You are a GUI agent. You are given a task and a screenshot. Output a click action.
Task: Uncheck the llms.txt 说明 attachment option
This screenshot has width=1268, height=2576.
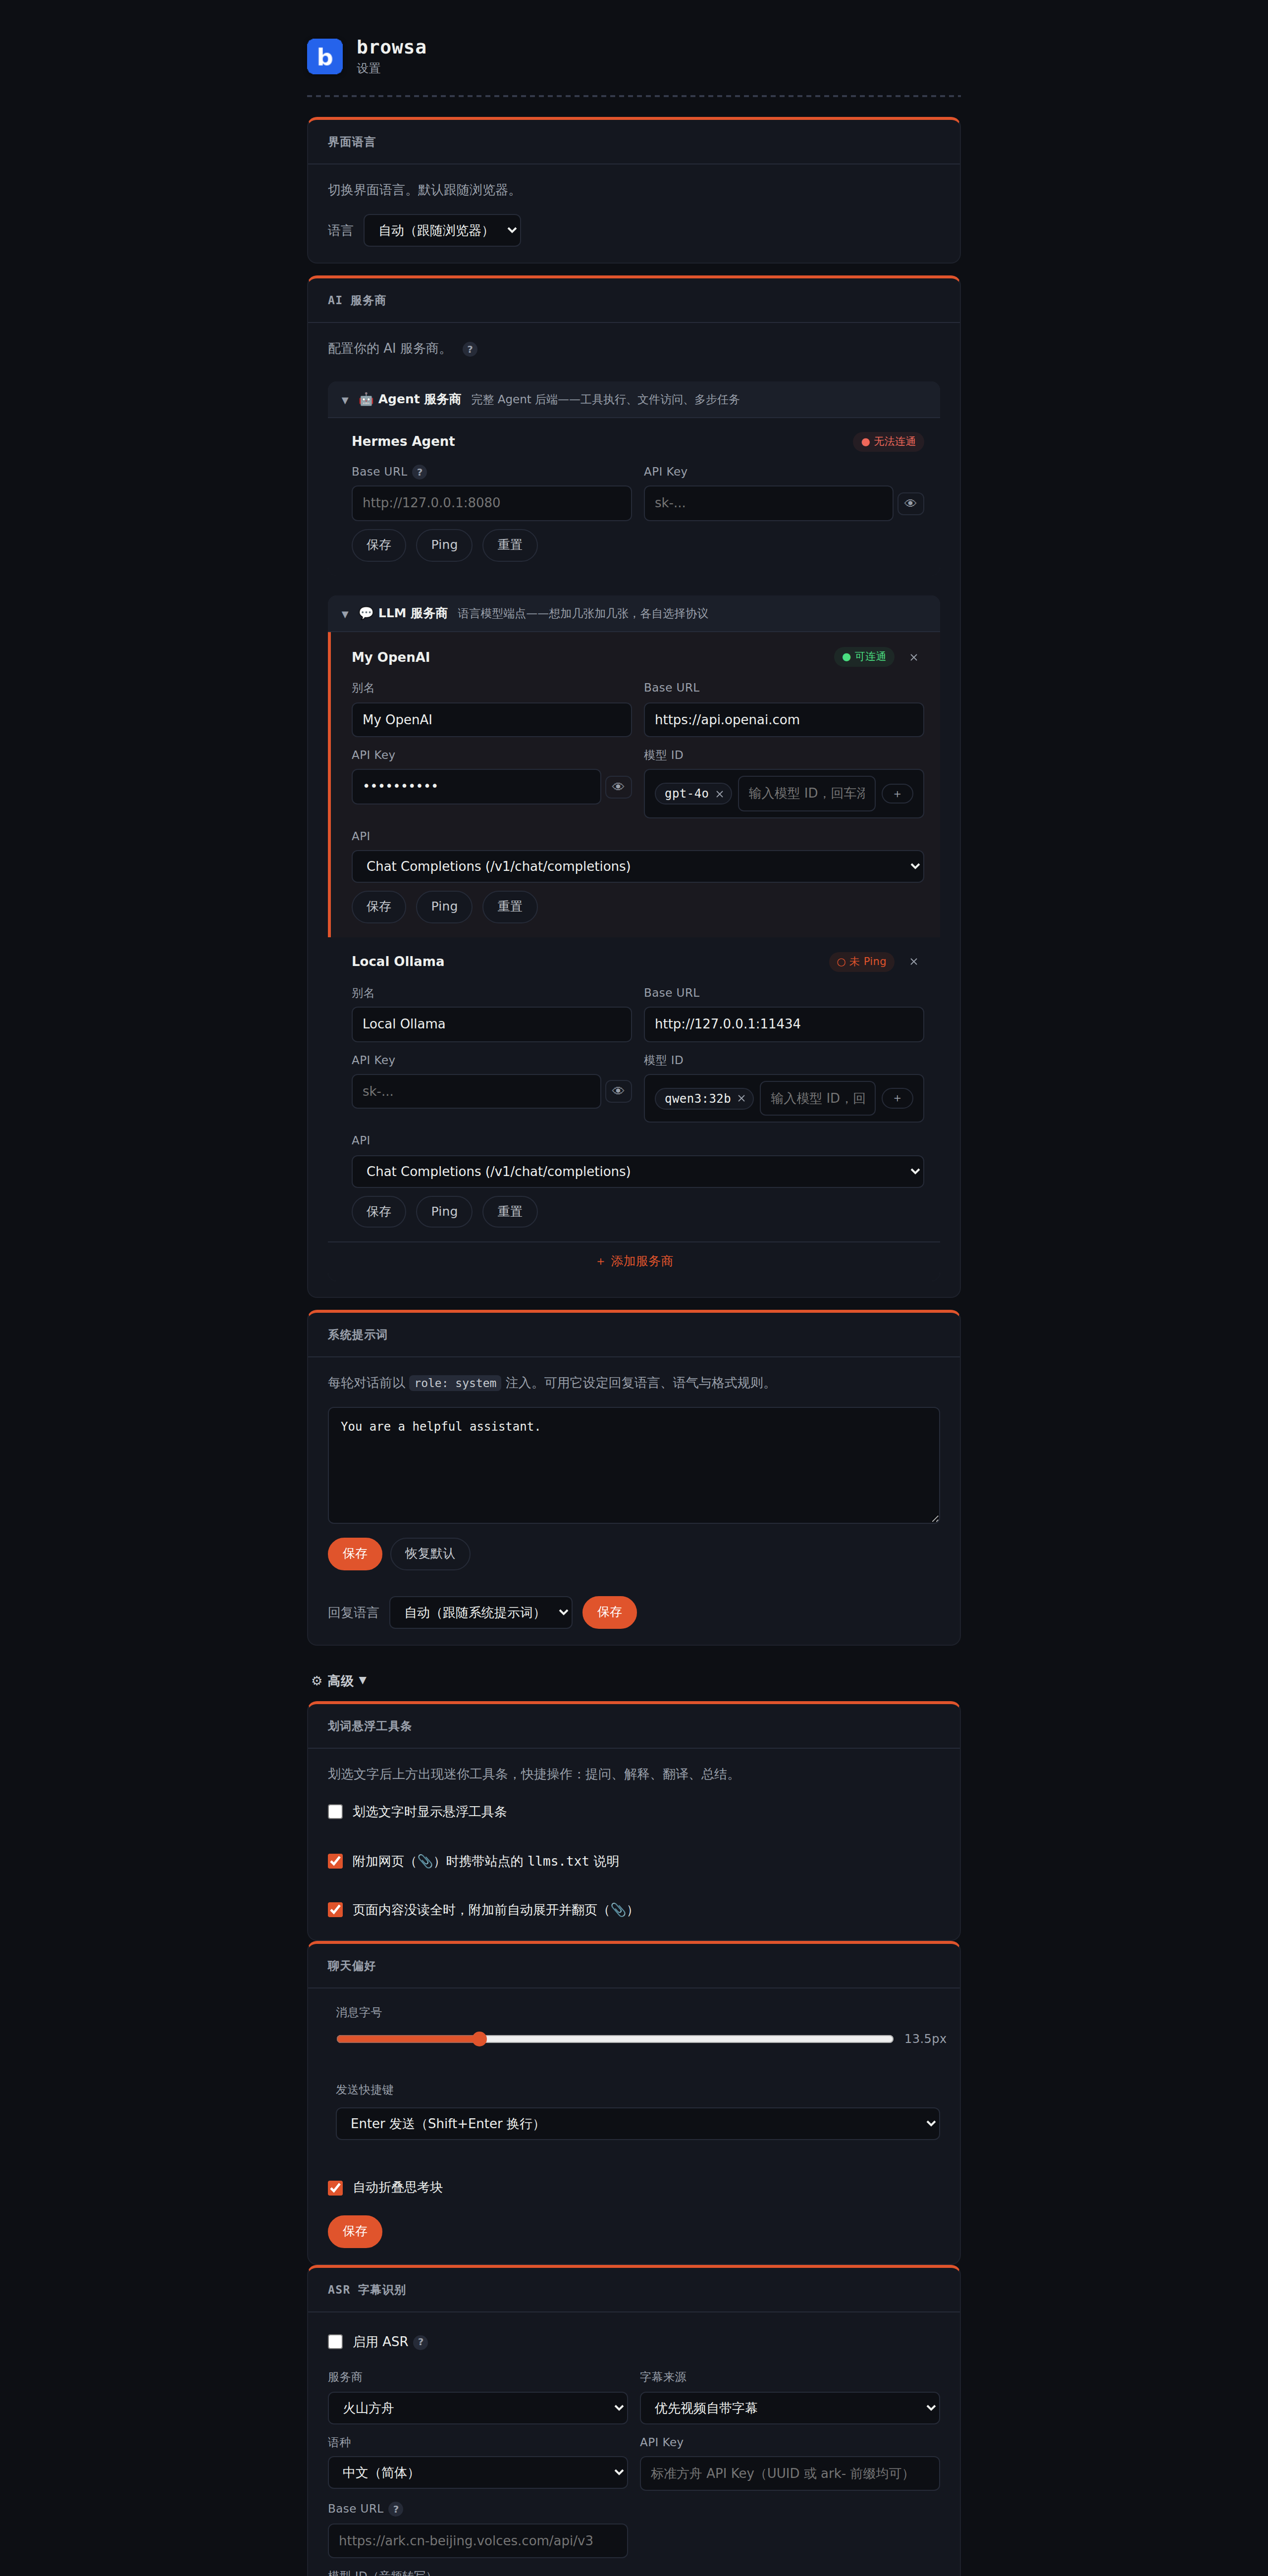click(x=335, y=1861)
